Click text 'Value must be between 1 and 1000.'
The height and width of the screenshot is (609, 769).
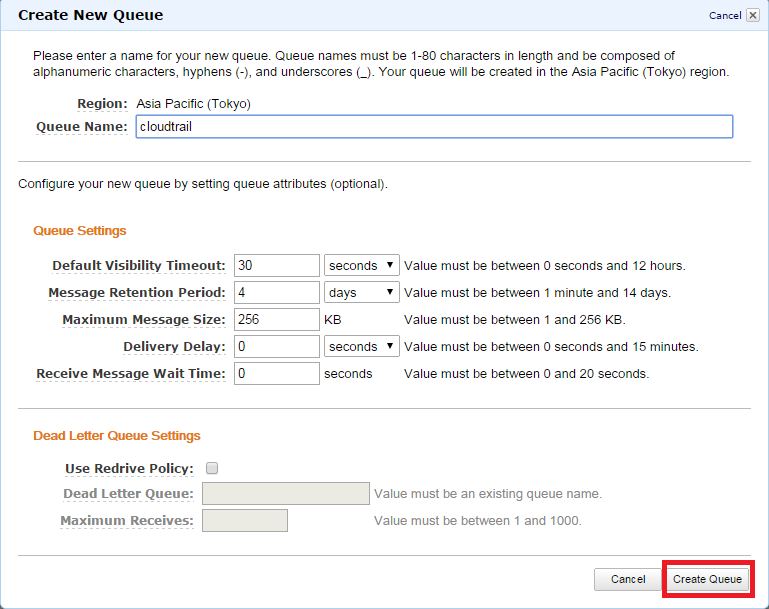pyautogui.click(x=478, y=521)
